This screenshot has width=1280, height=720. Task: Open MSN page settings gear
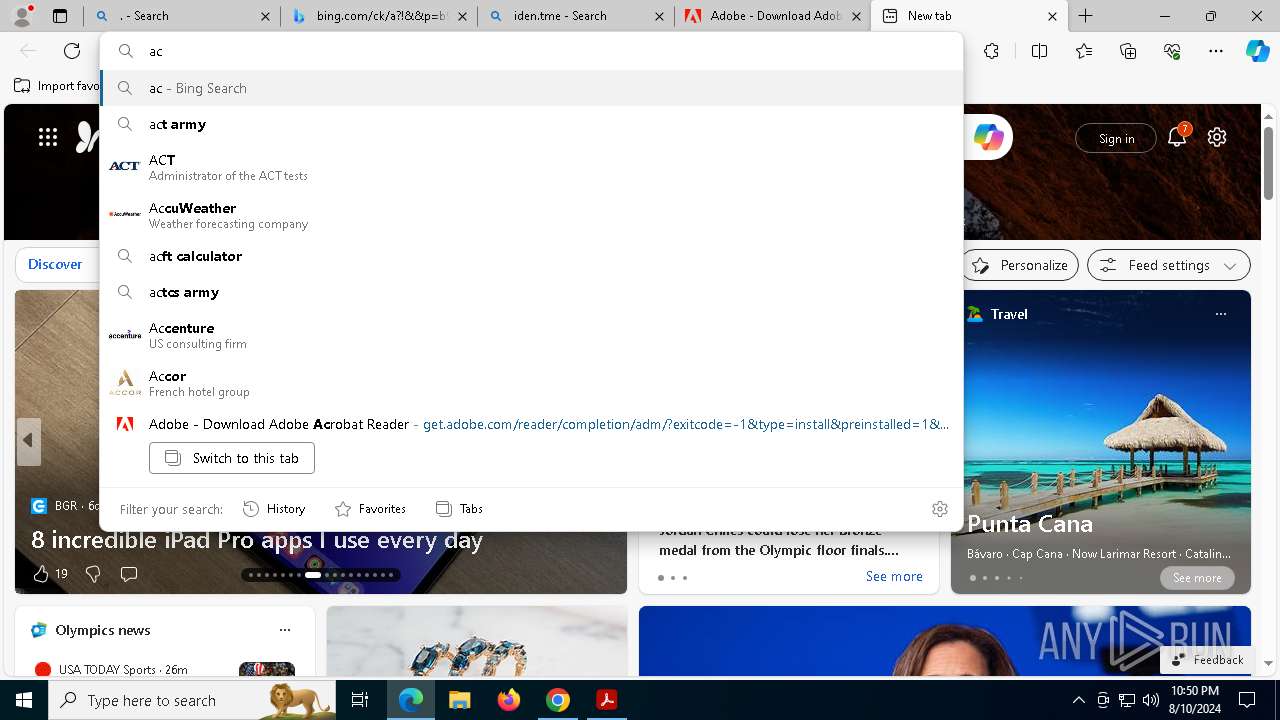click(1217, 138)
